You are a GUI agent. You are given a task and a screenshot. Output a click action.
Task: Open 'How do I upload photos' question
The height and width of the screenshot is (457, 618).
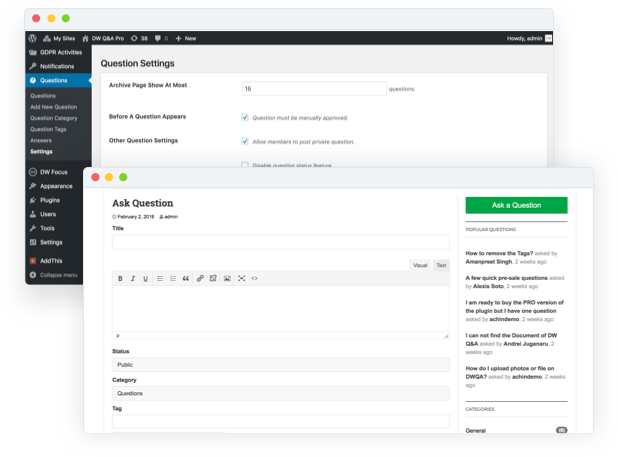coord(510,372)
